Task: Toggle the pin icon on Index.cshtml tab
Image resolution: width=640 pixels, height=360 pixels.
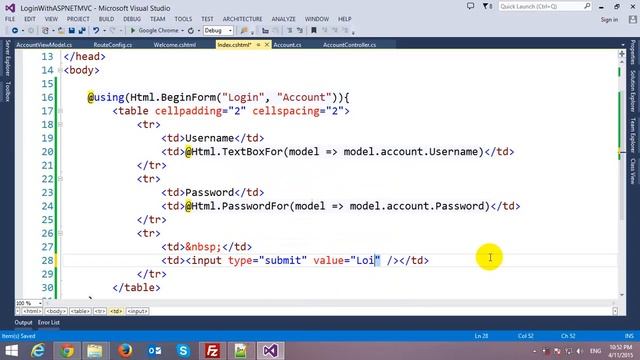Action: (x=258, y=44)
